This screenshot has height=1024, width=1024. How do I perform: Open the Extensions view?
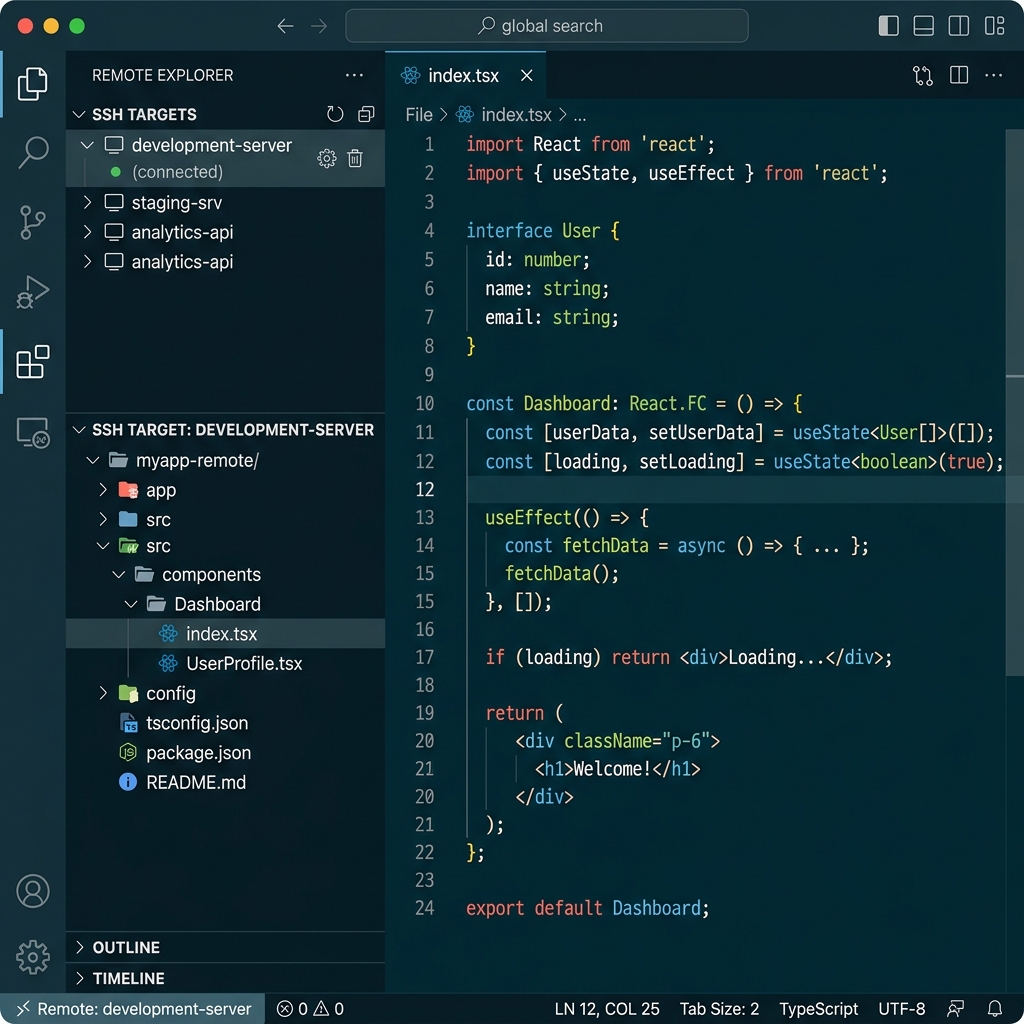tap(32, 362)
